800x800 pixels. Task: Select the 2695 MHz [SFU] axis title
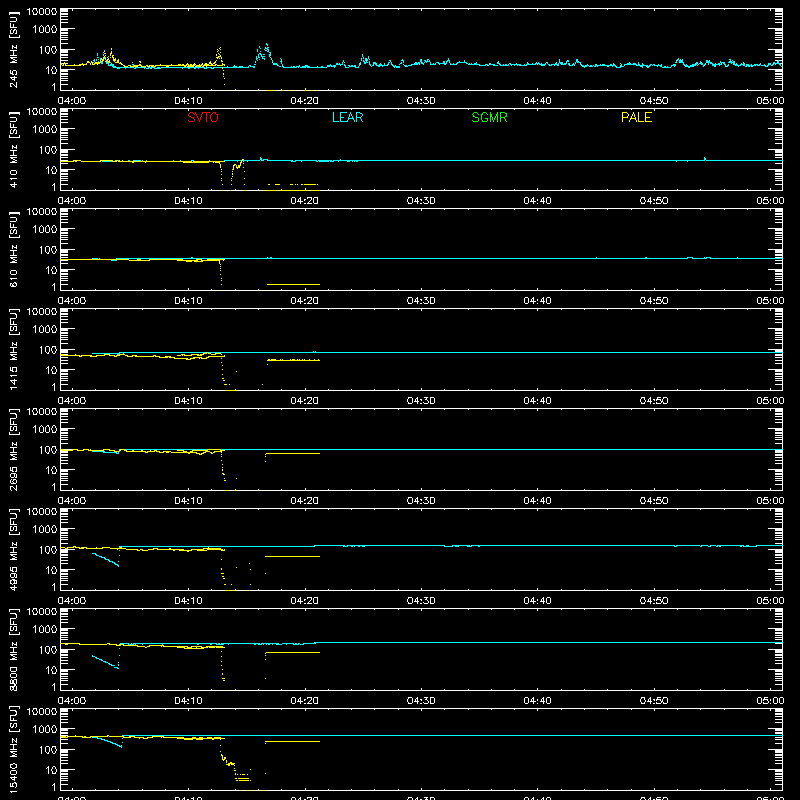click(14, 449)
